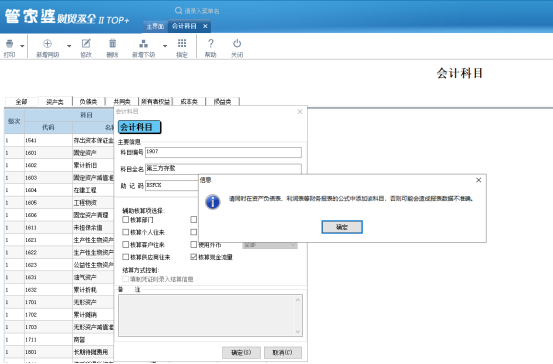Click the 新增下级 hierarchy icon
The image size is (553, 364).
pyautogui.click(x=144, y=43)
